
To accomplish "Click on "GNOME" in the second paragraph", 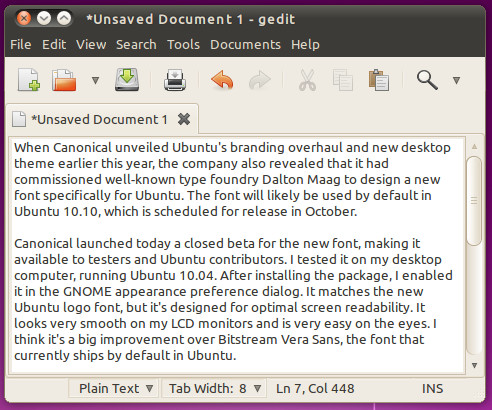I will [87, 292].
